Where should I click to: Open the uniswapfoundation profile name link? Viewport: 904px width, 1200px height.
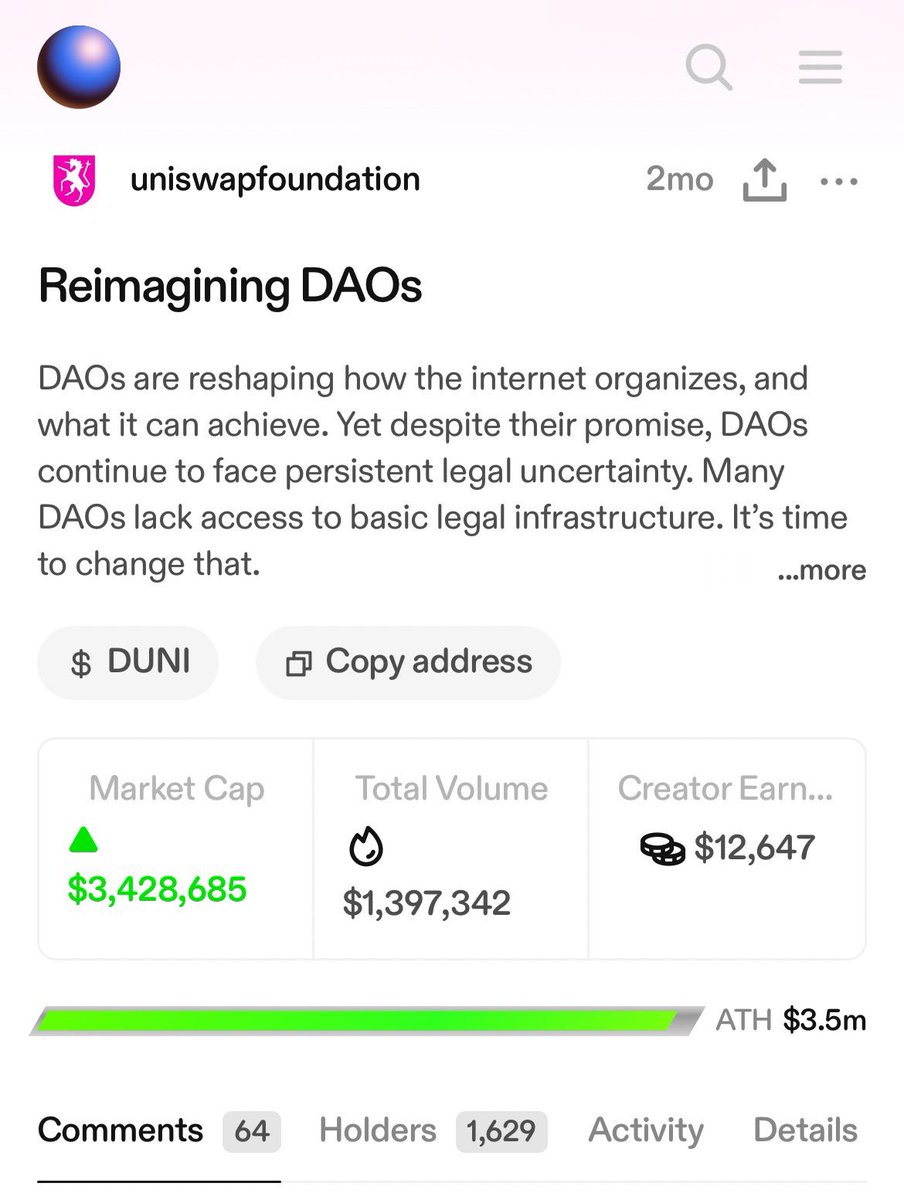tap(275, 180)
